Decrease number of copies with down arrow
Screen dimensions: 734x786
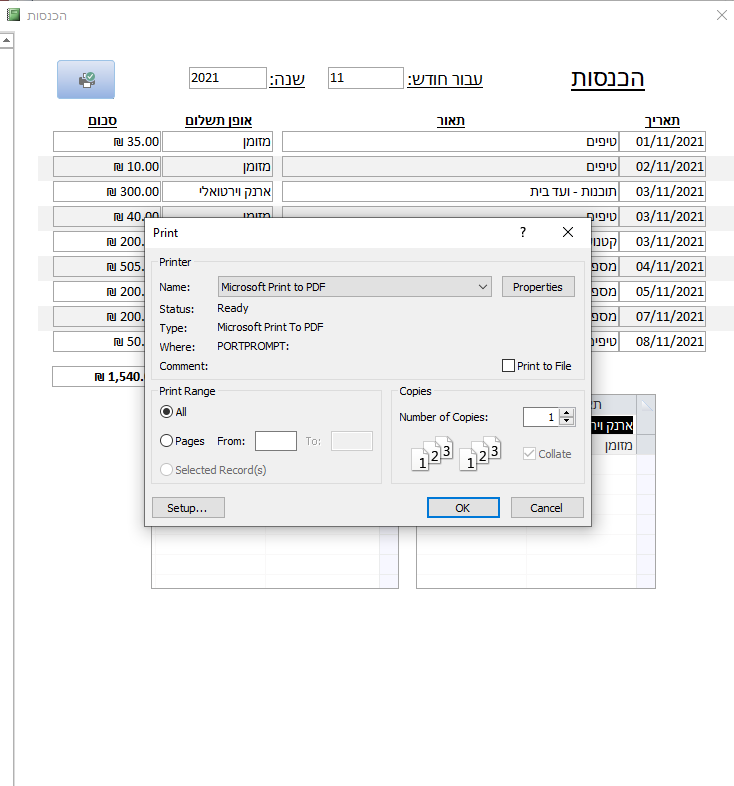567,421
